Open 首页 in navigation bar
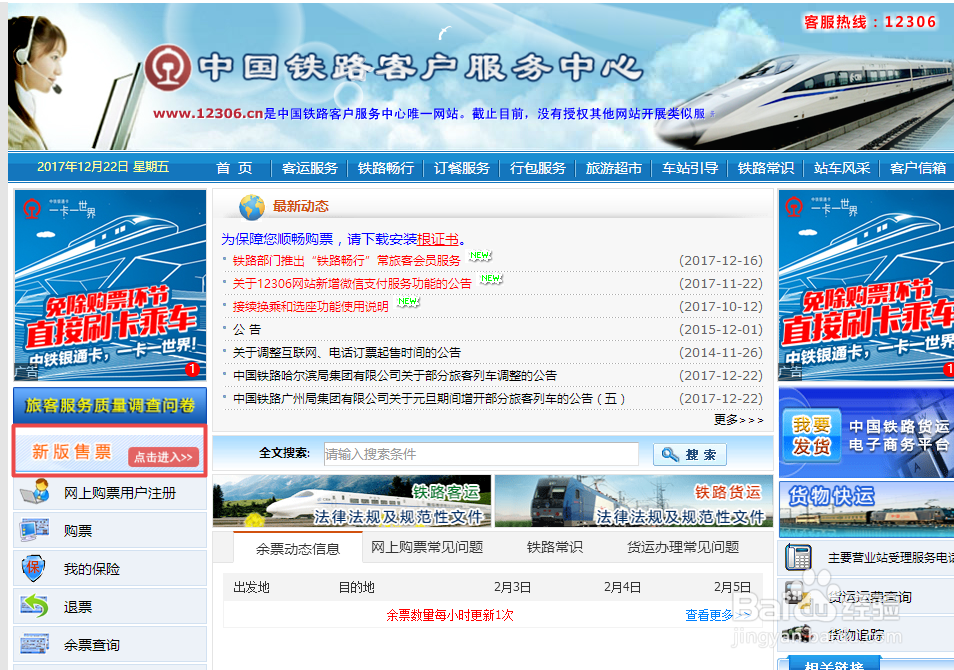Screen dimensions: 954x670 pos(234,168)
